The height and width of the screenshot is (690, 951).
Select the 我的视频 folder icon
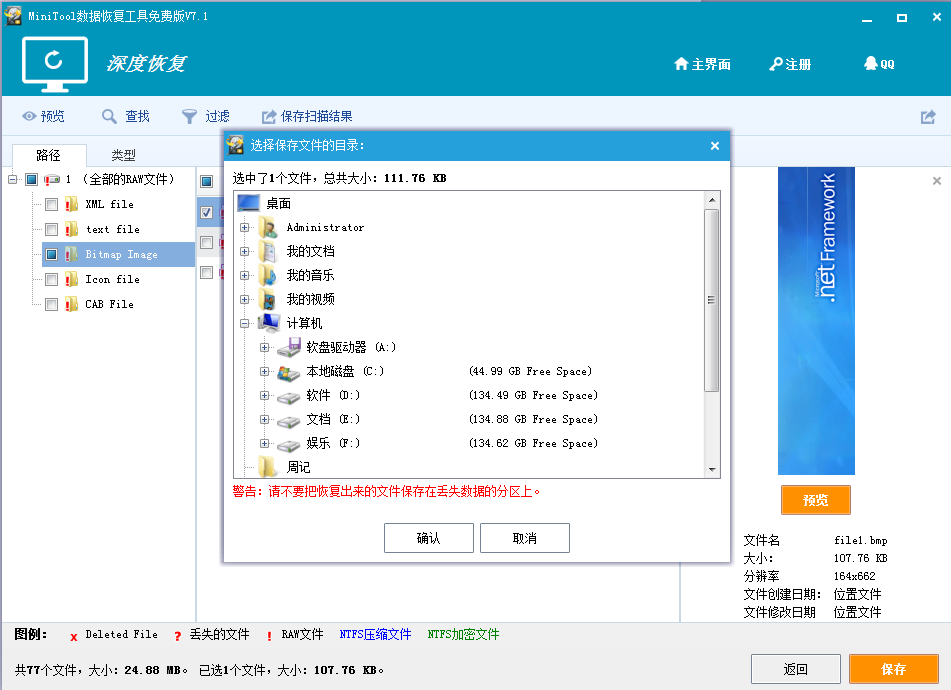pyautogui.click(x=269, y=299)
